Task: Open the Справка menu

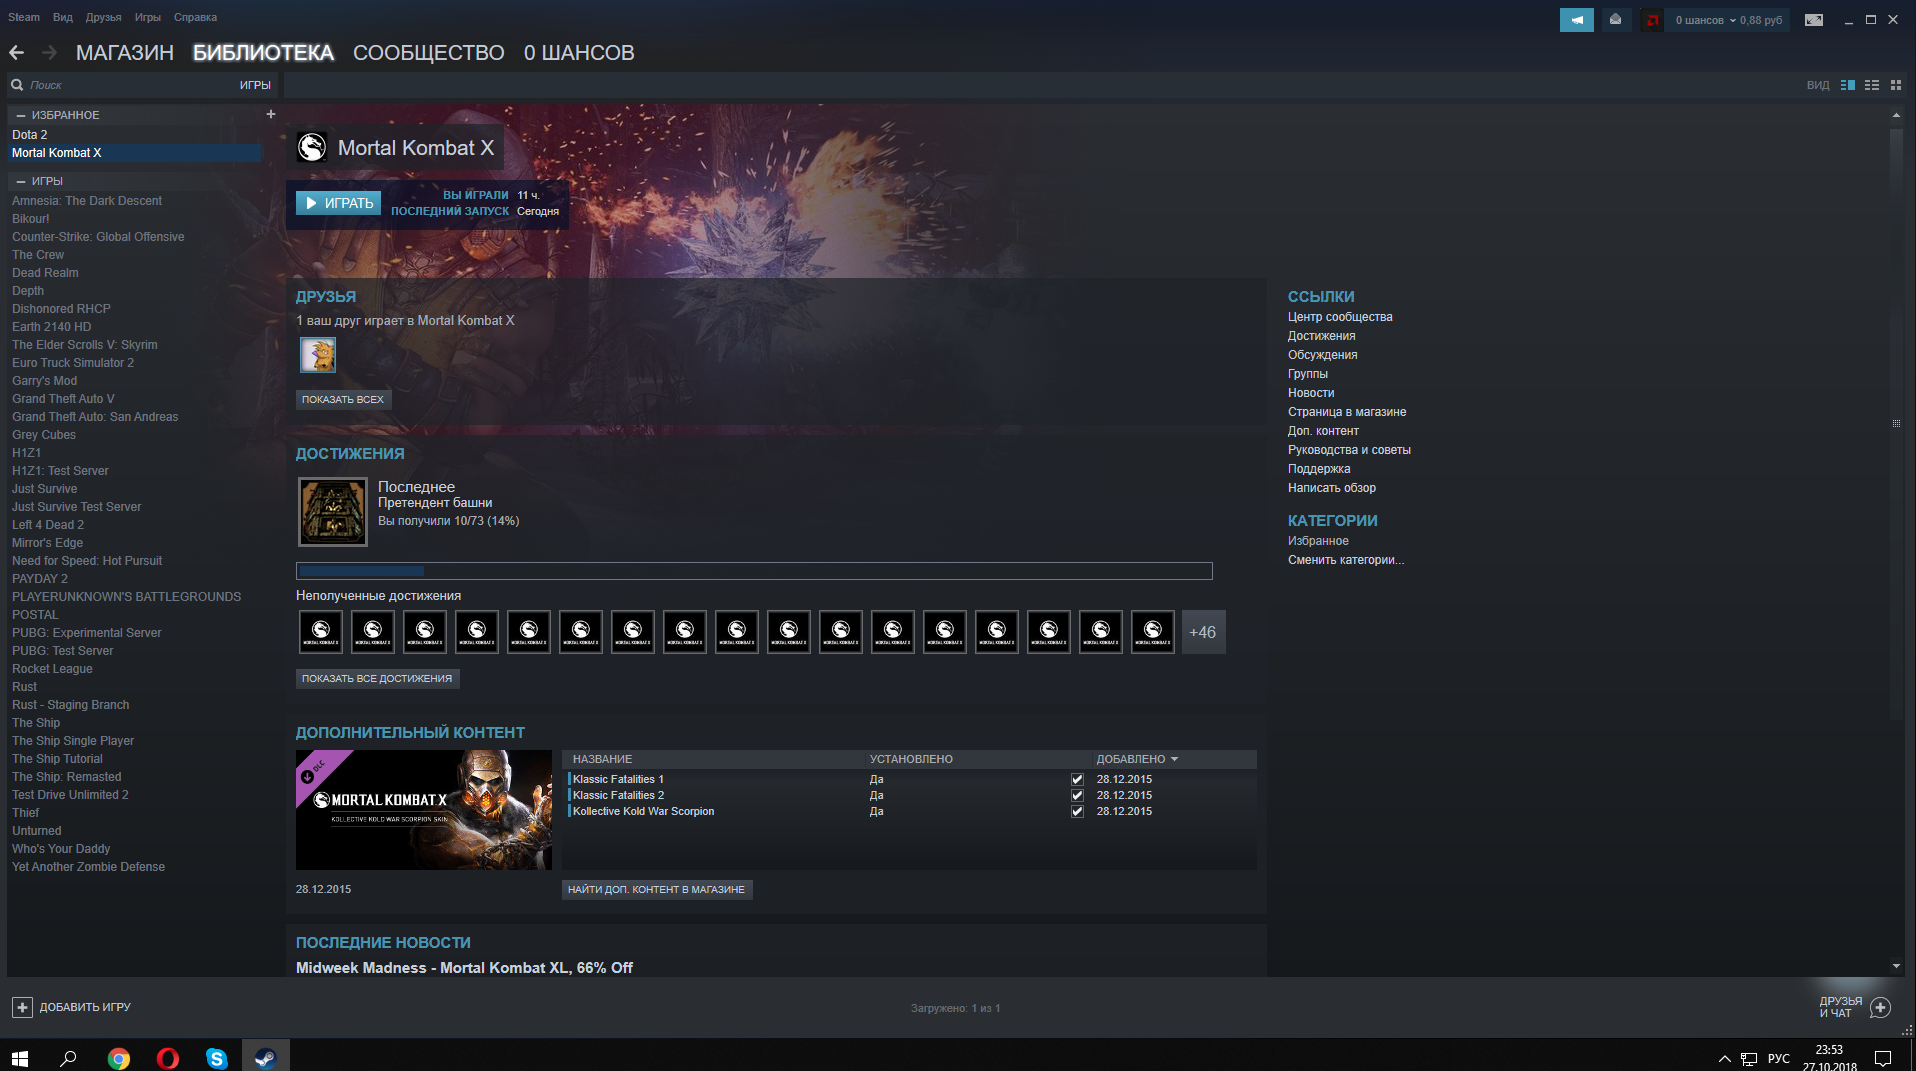Action: (195, 17)
